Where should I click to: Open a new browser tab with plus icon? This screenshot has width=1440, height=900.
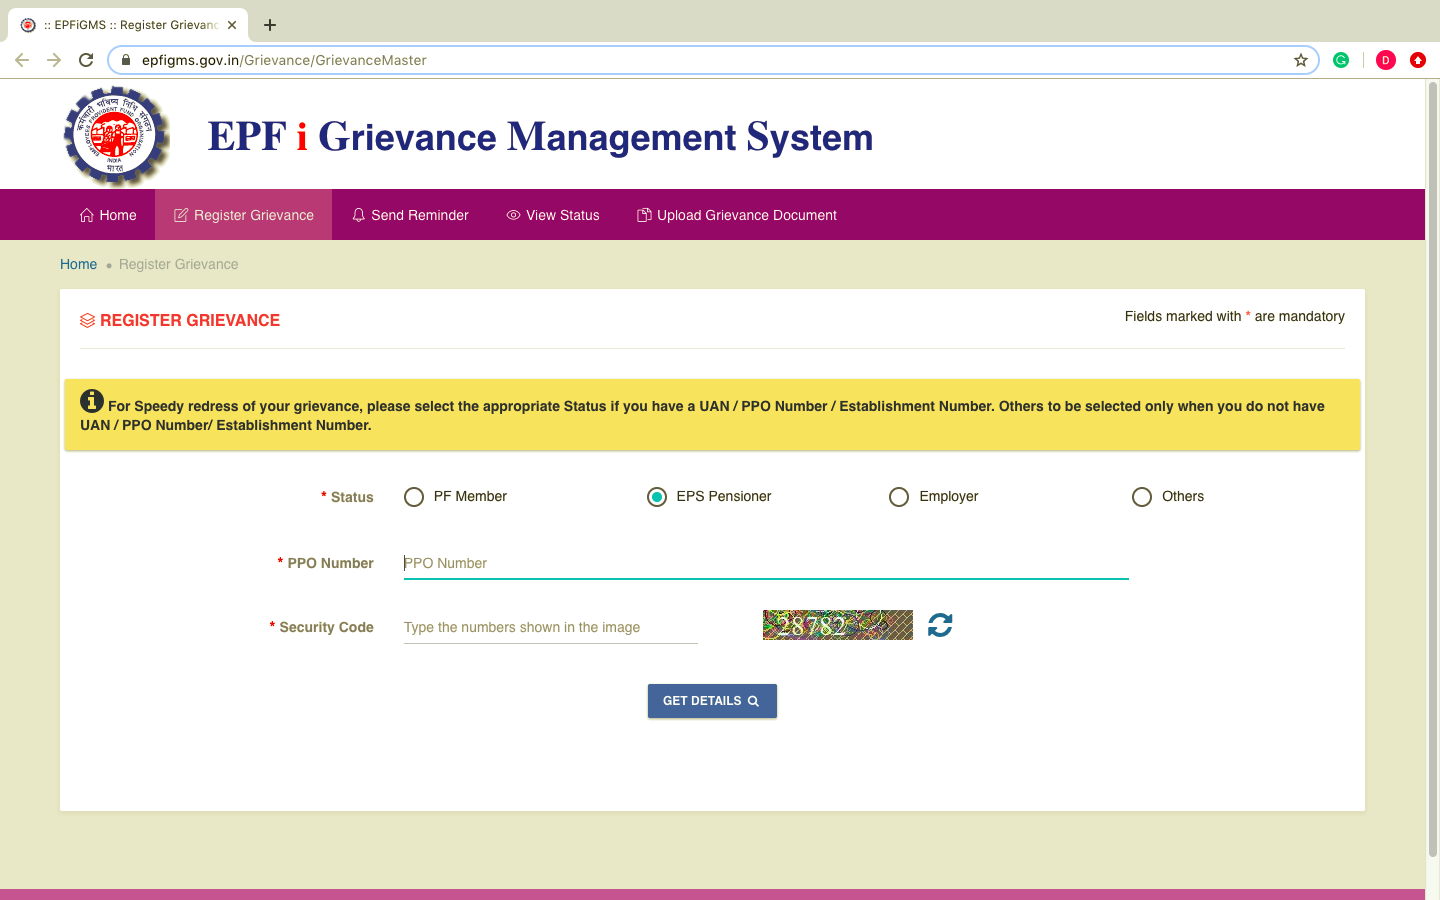coord(270,25)
